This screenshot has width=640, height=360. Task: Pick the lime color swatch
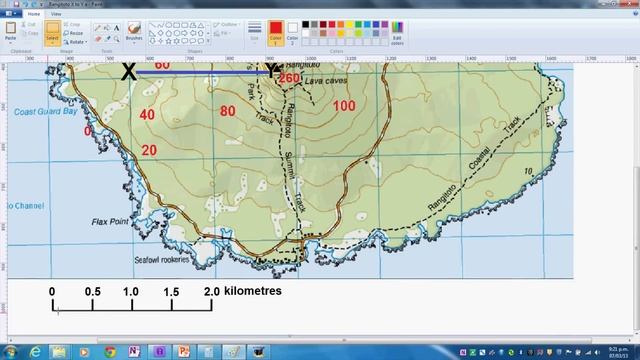tap(358, 33)
